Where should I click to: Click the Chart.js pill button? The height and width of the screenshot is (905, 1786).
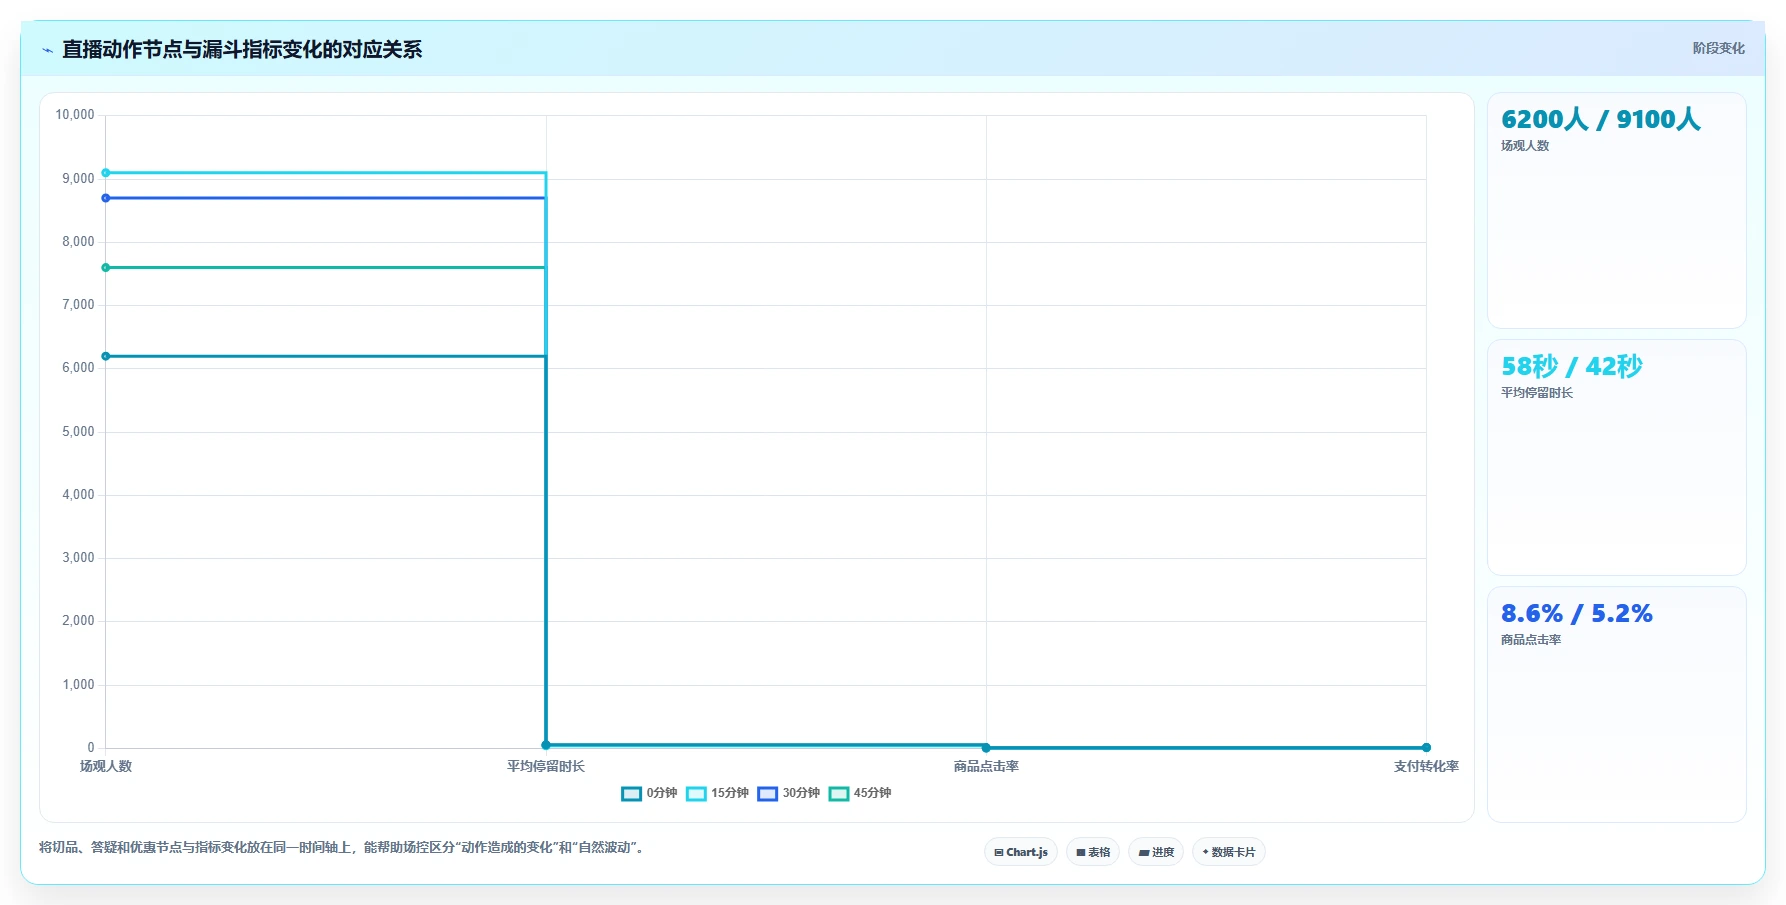(1021, 852)
